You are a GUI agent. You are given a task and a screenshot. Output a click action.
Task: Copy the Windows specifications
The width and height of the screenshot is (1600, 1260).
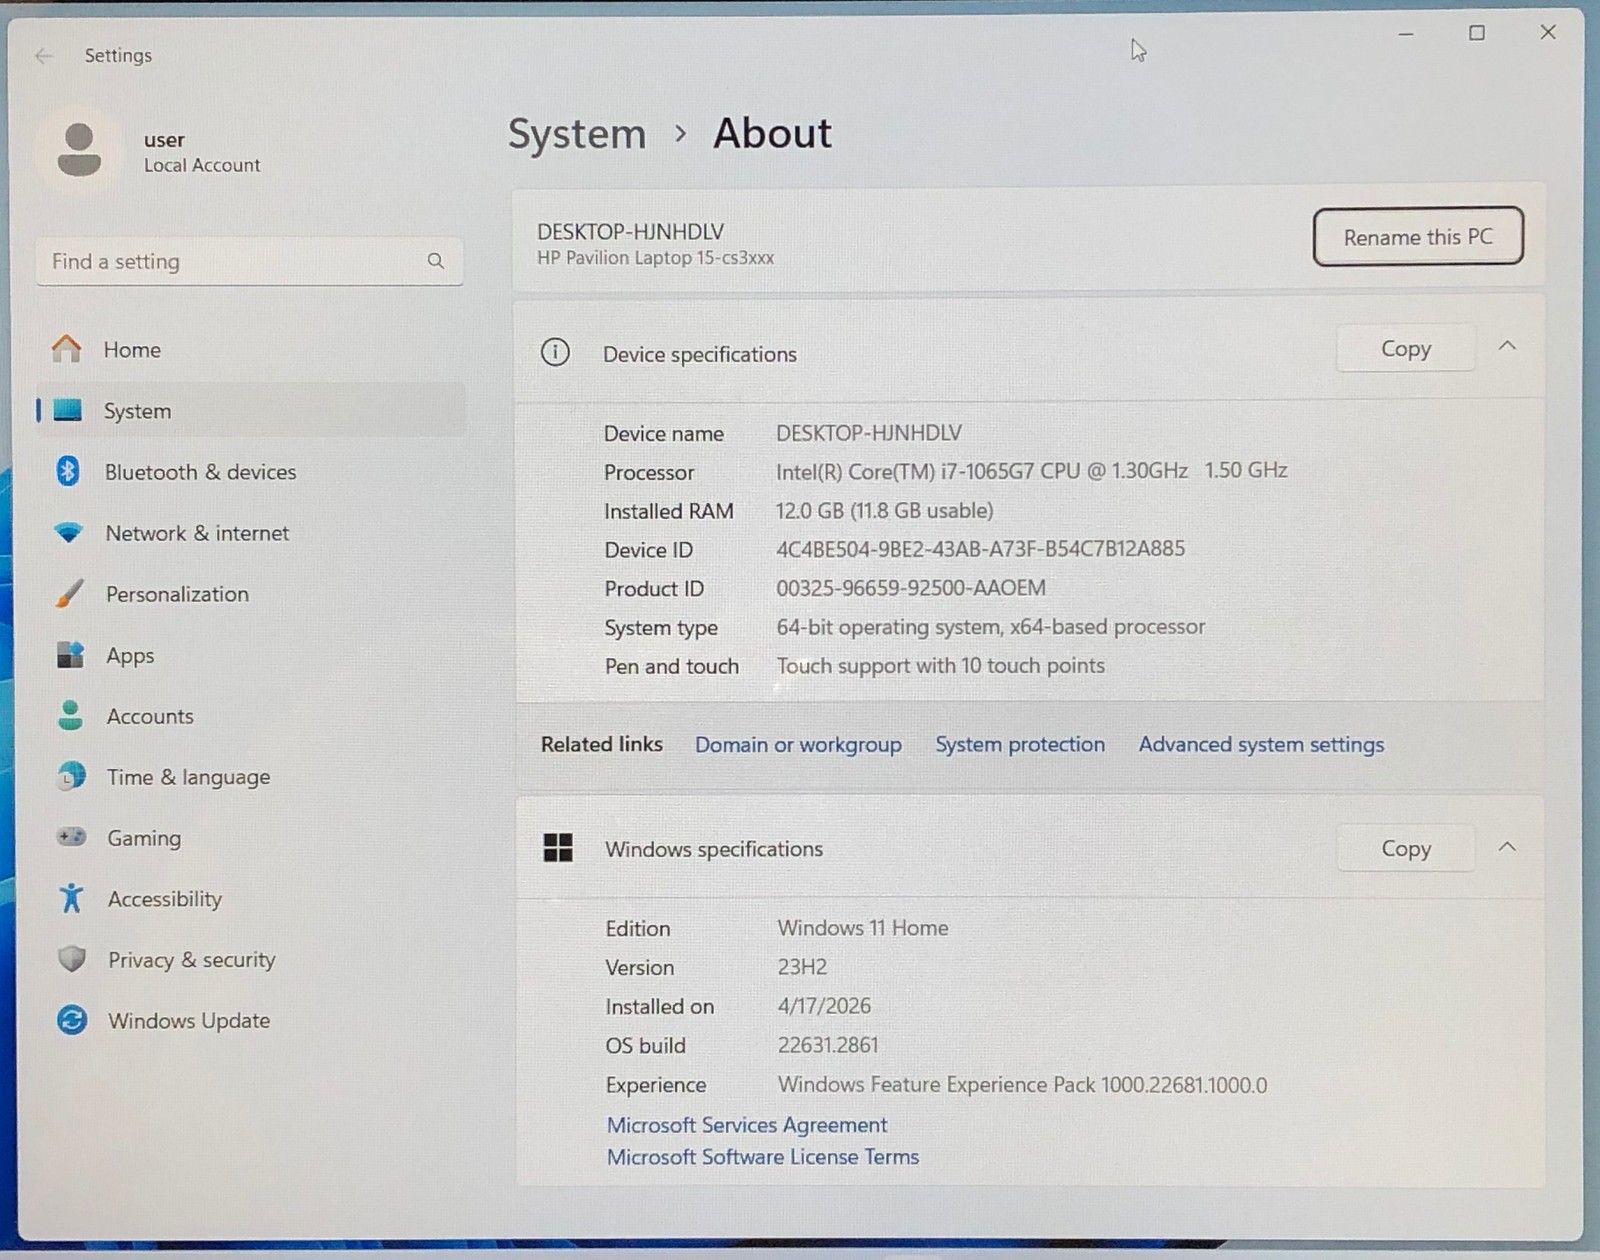[1405, 848]
